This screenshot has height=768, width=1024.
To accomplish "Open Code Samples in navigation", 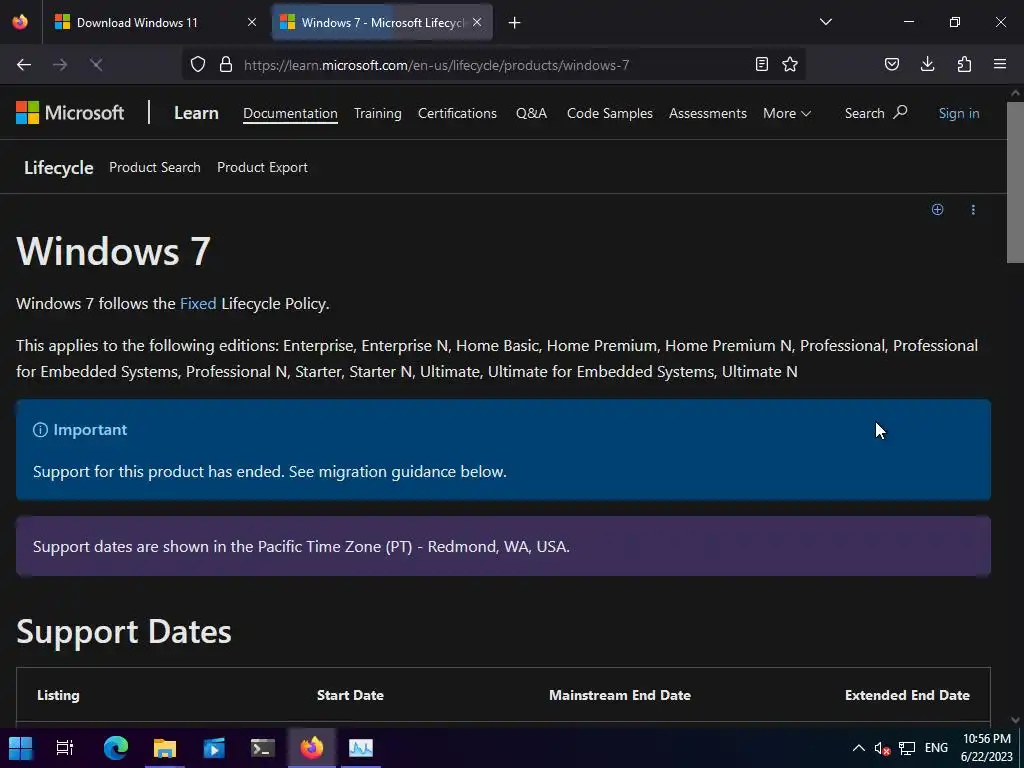I will click(x=610, y=113).
